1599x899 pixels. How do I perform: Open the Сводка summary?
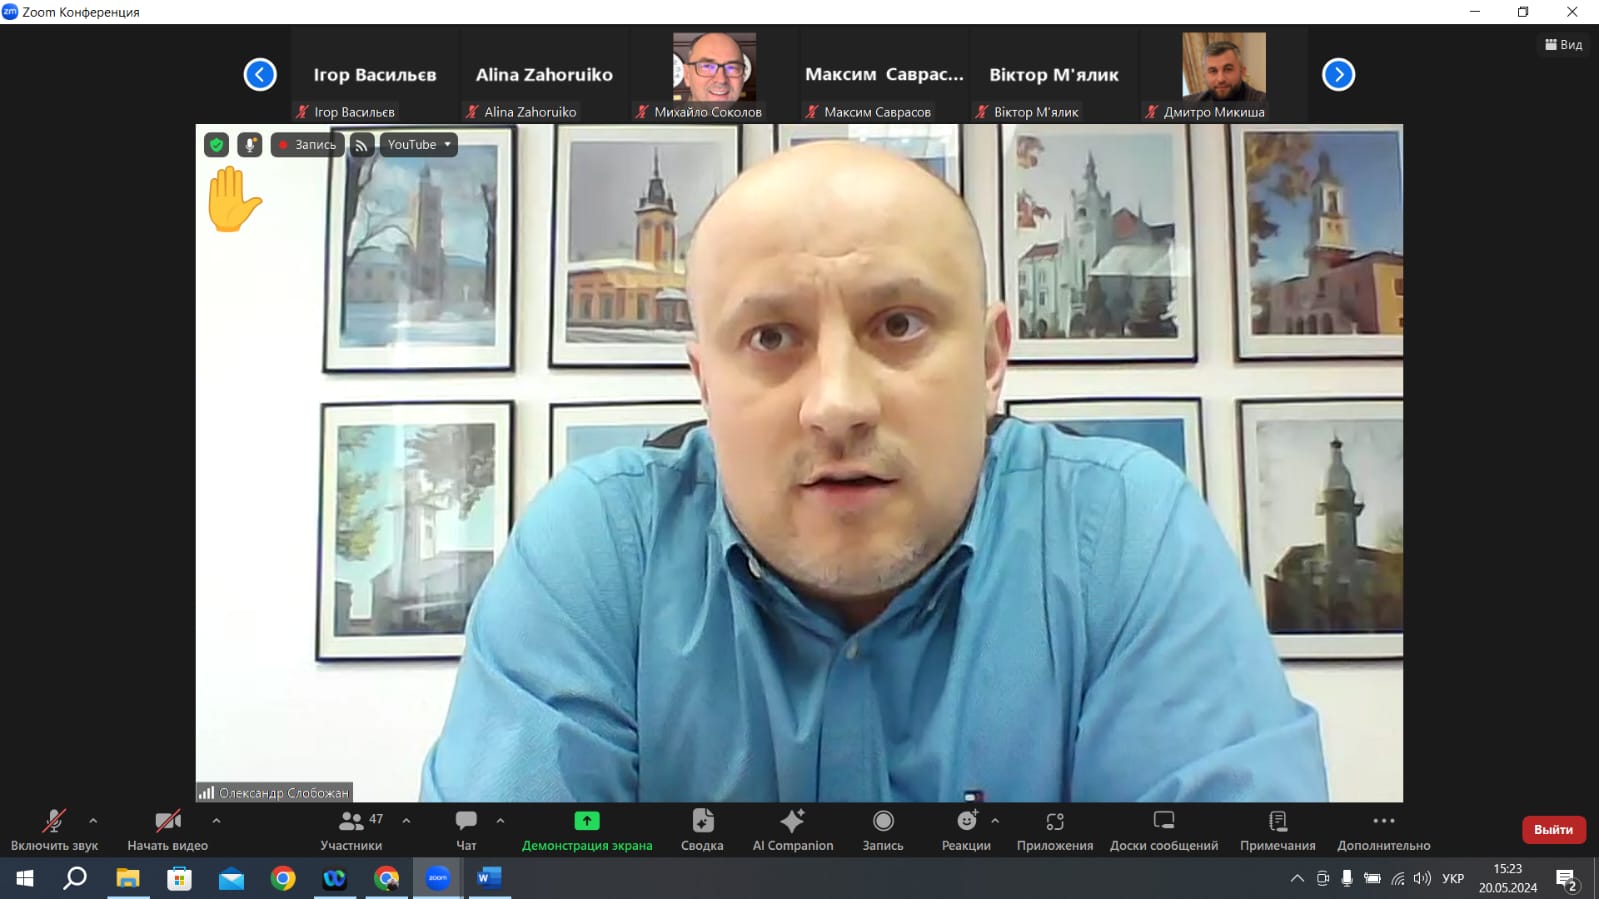point(702,830)
